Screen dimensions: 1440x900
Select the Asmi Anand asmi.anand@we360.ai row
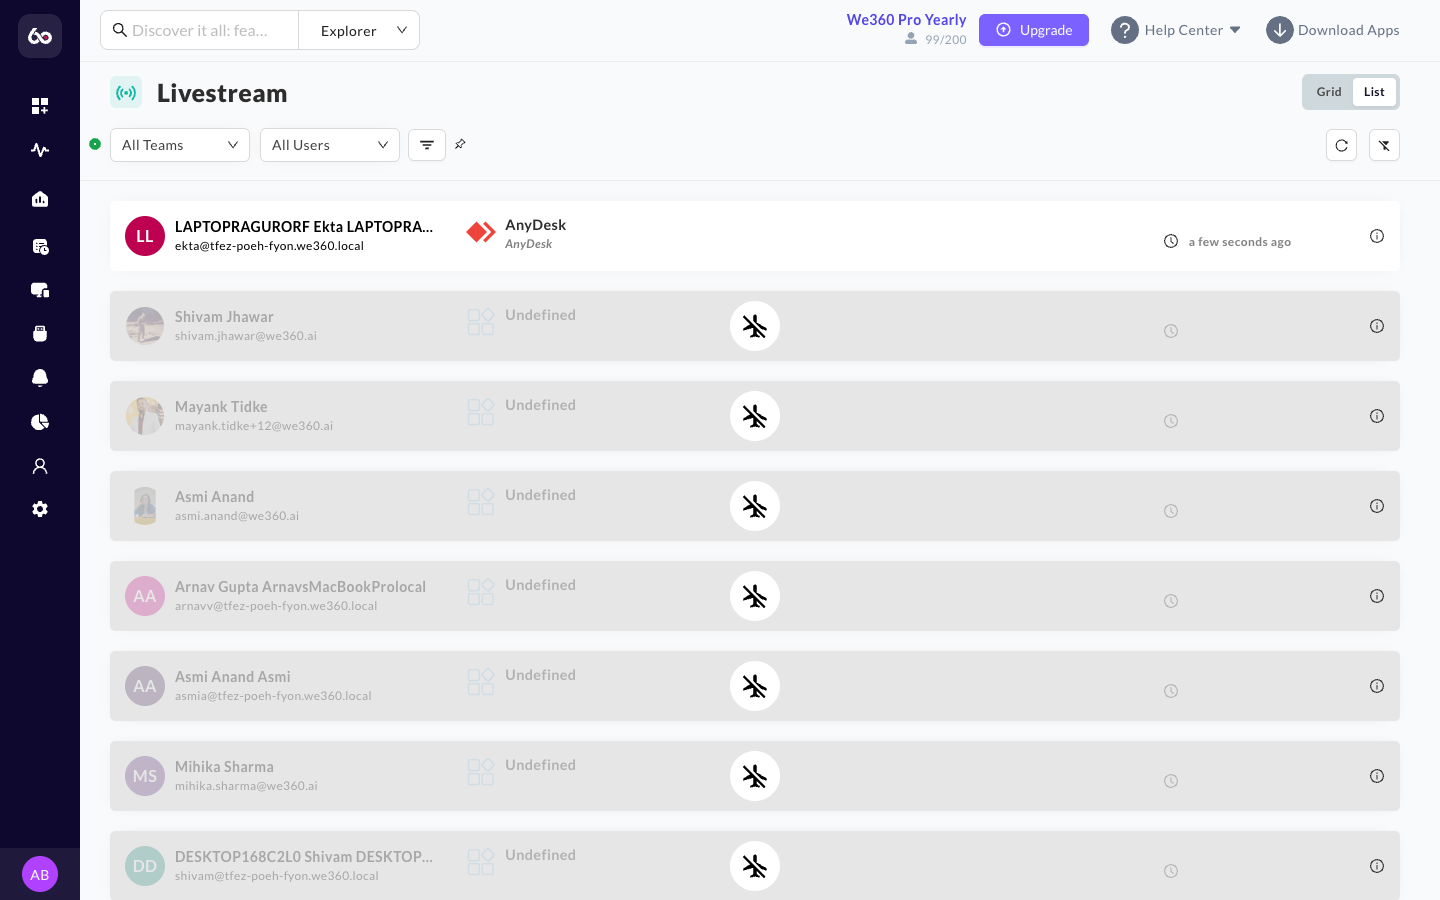755,506
